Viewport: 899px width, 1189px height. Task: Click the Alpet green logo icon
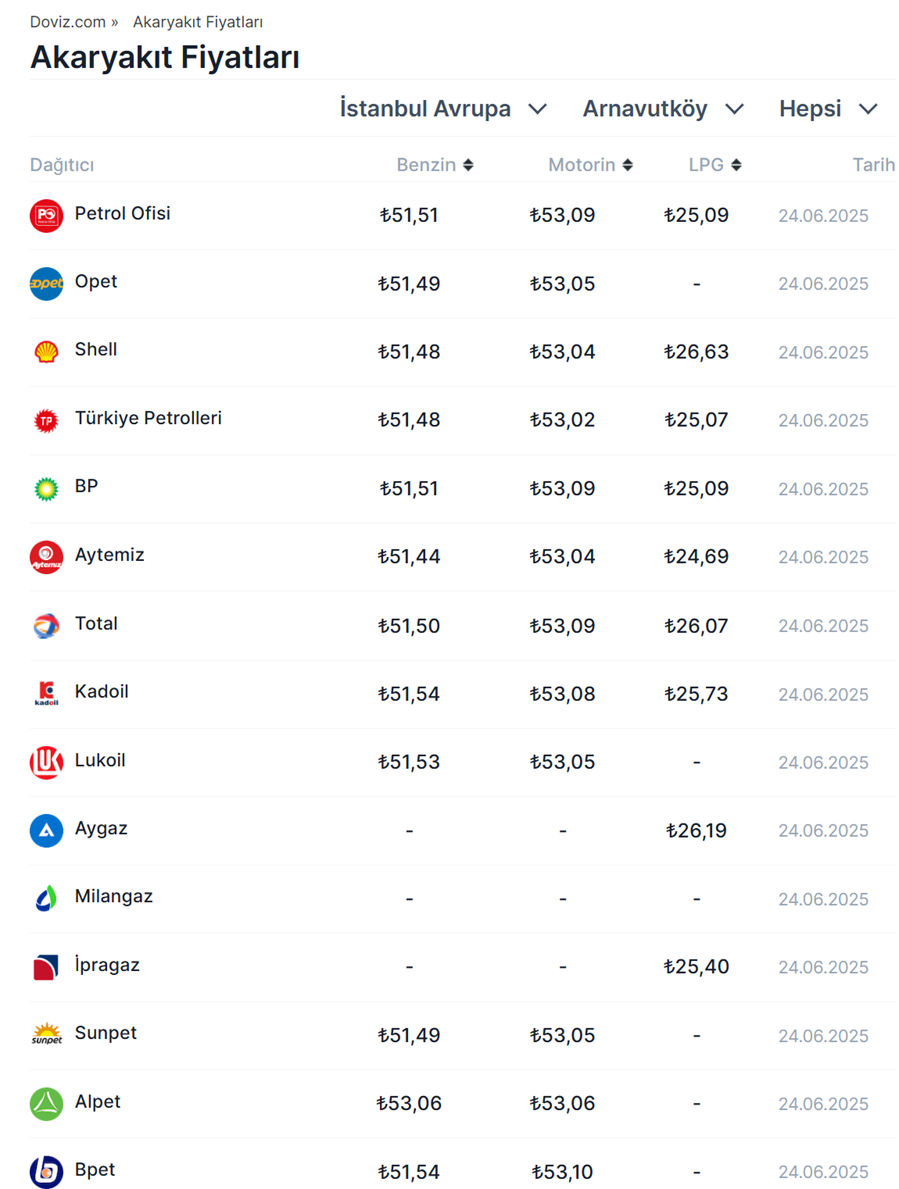click(x=46, y=1104)
